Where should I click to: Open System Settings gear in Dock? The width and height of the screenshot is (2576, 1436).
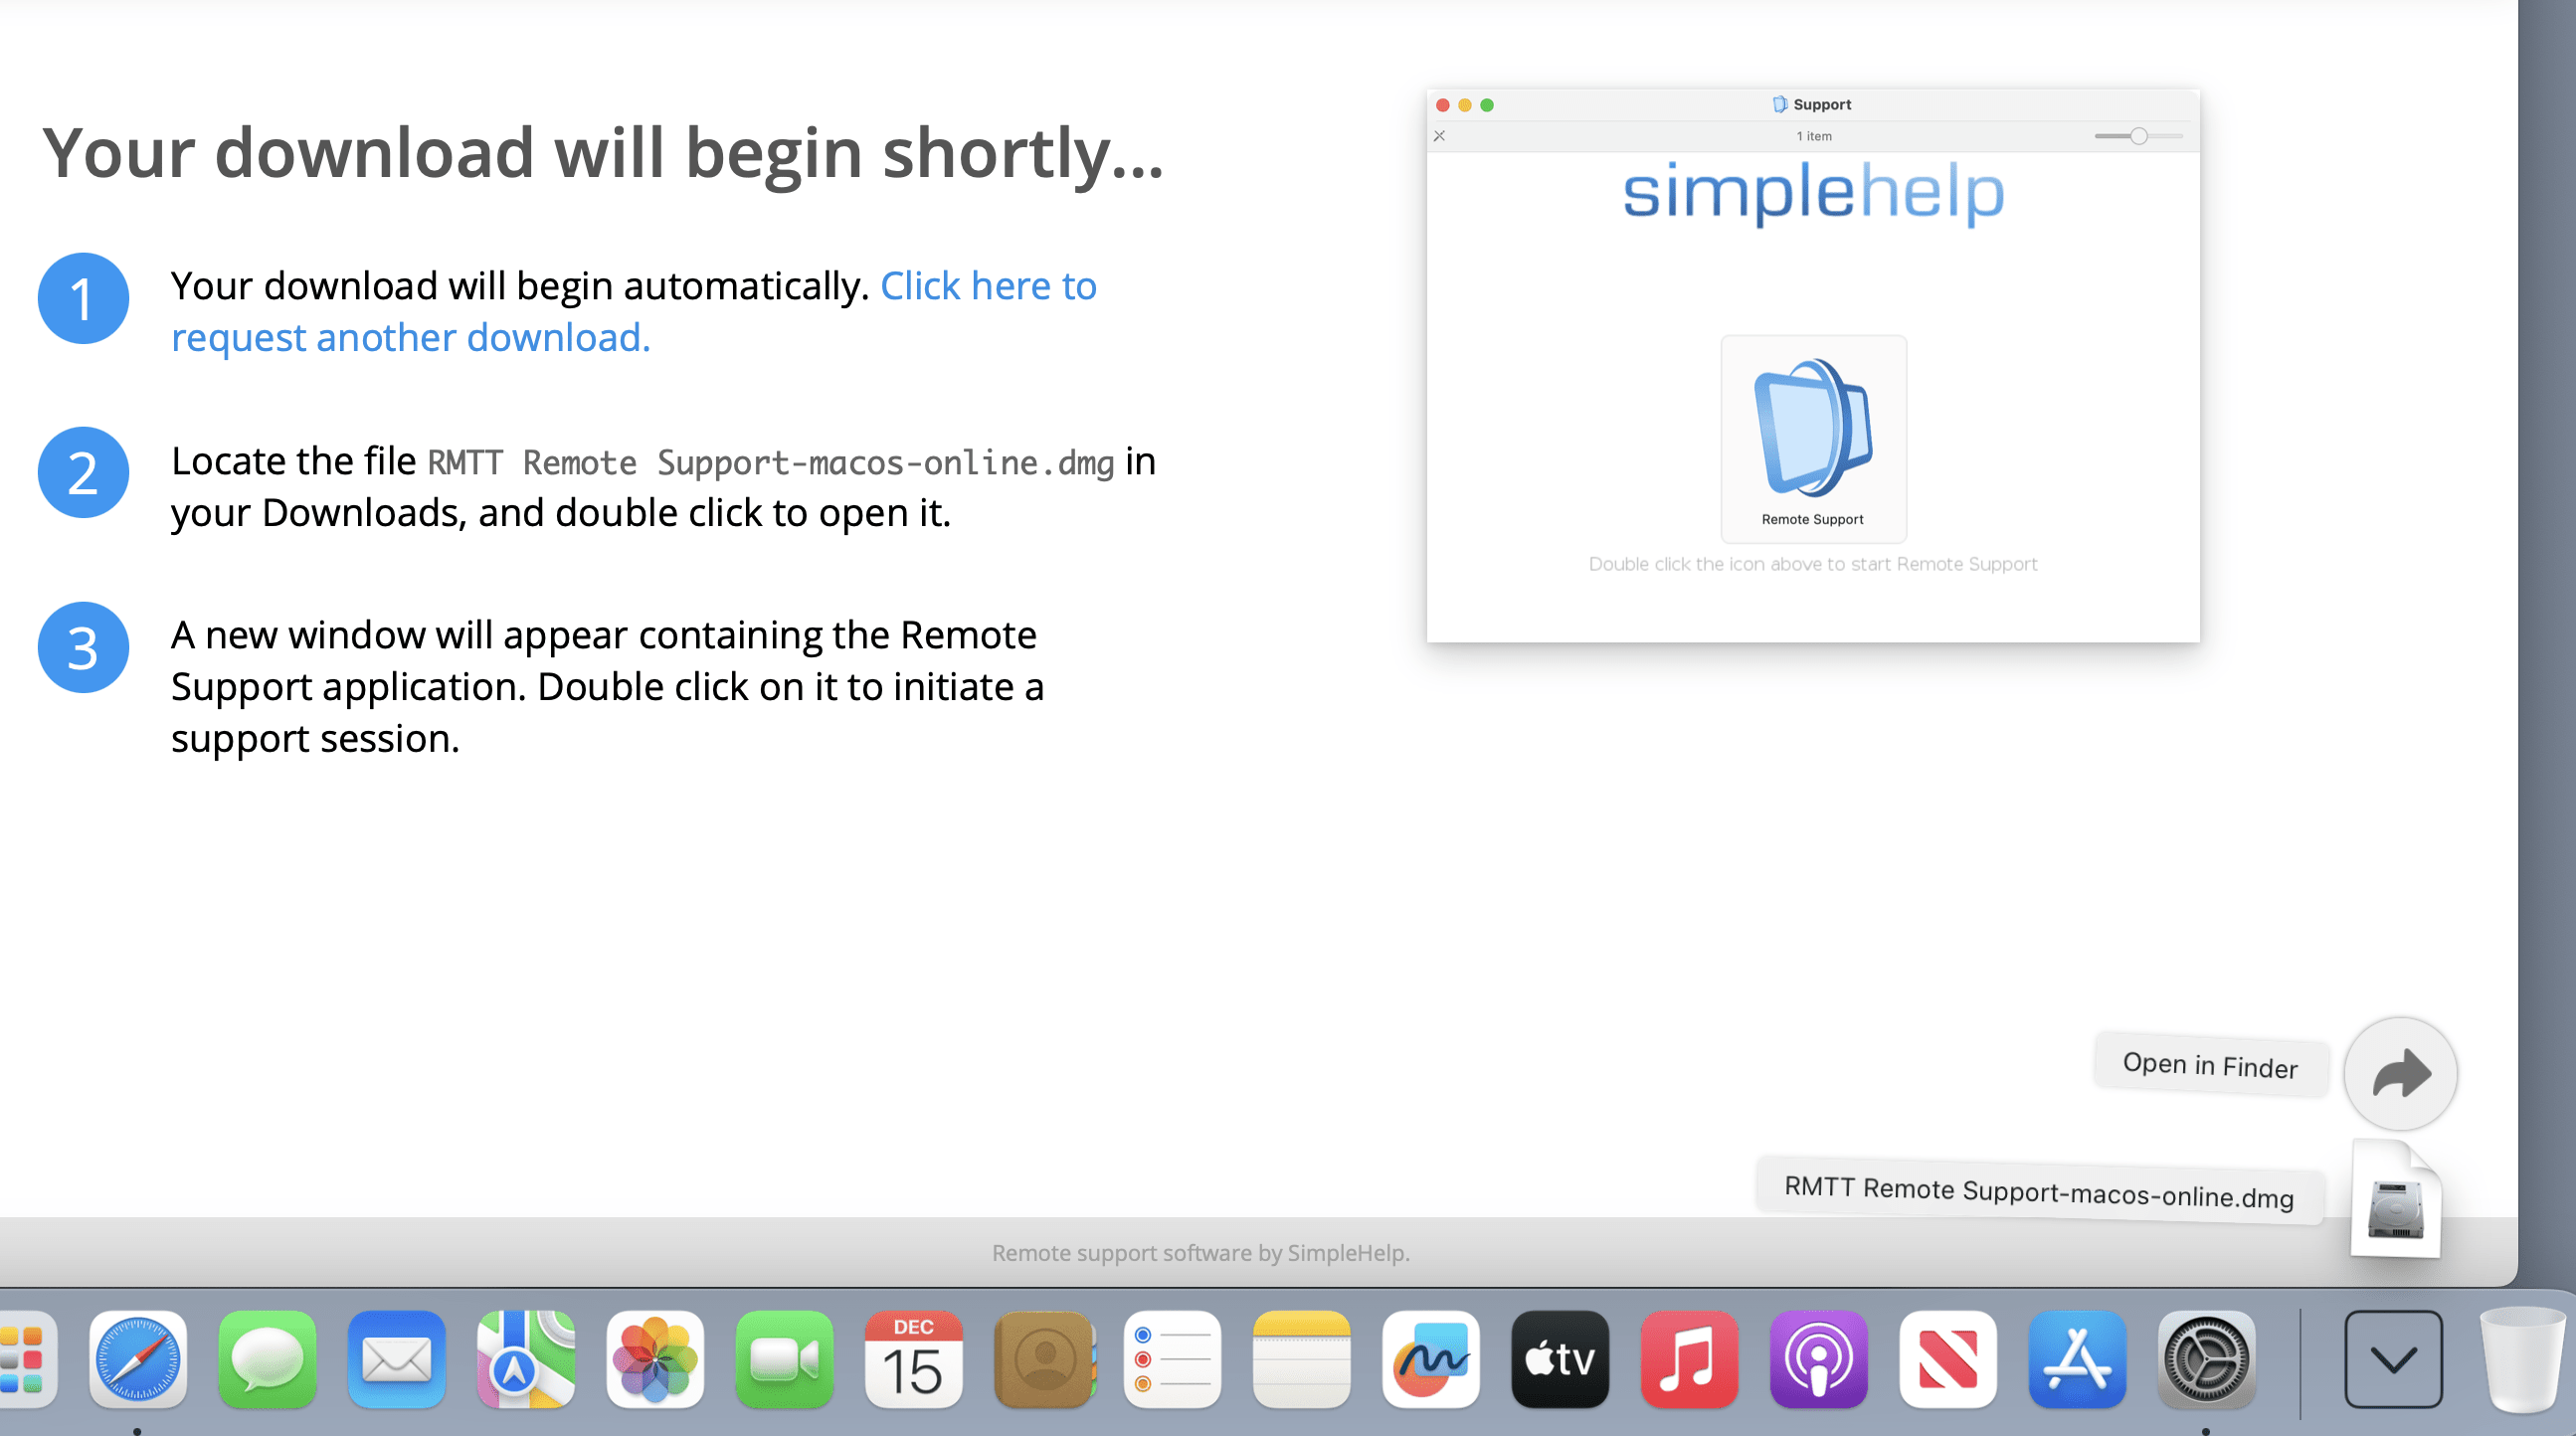tap(2206, 1359)
